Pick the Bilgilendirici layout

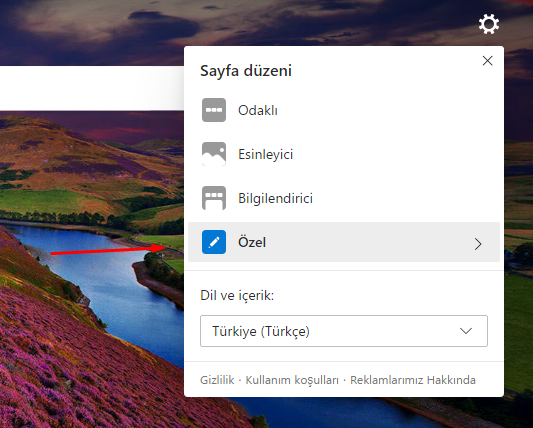point(344,198)
